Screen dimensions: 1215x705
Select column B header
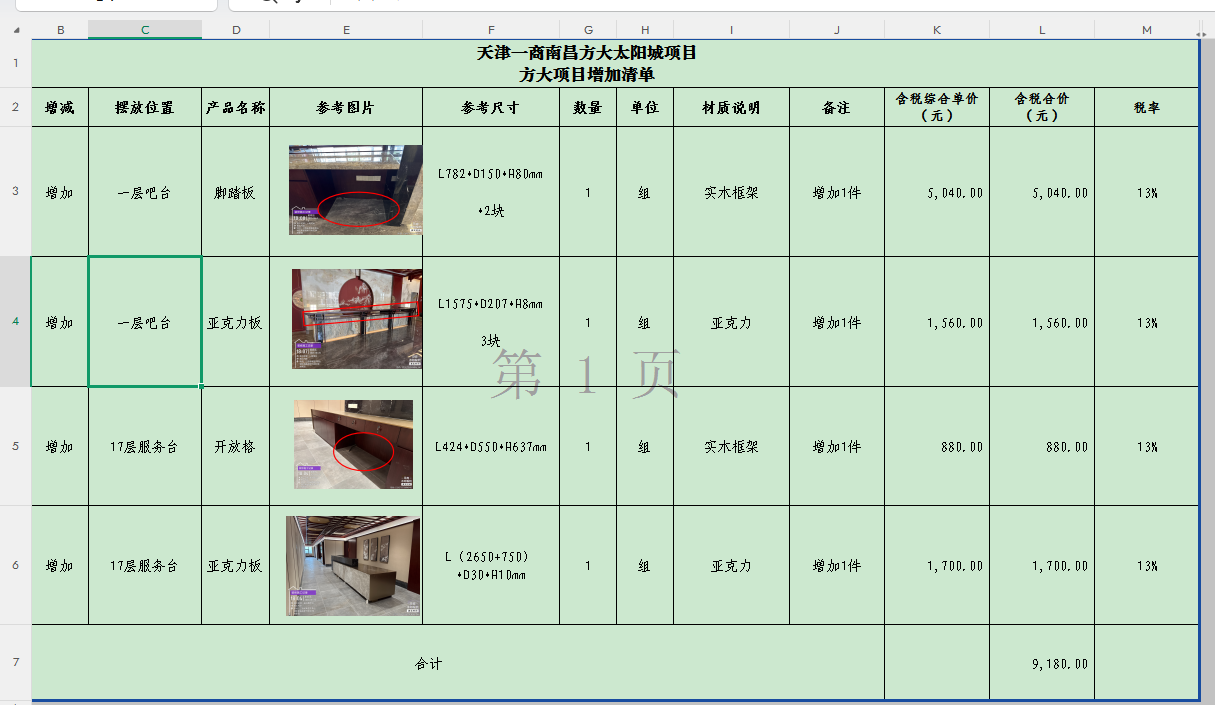coord(60,30)
